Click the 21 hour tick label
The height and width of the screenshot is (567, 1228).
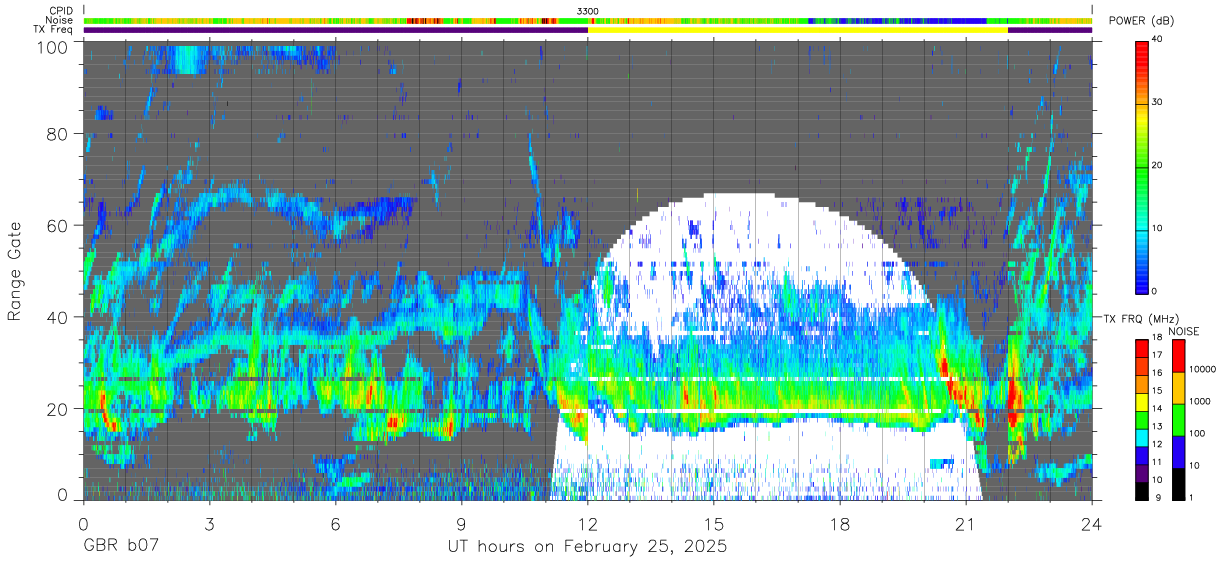pyautogui.click(x=966, y=524)
